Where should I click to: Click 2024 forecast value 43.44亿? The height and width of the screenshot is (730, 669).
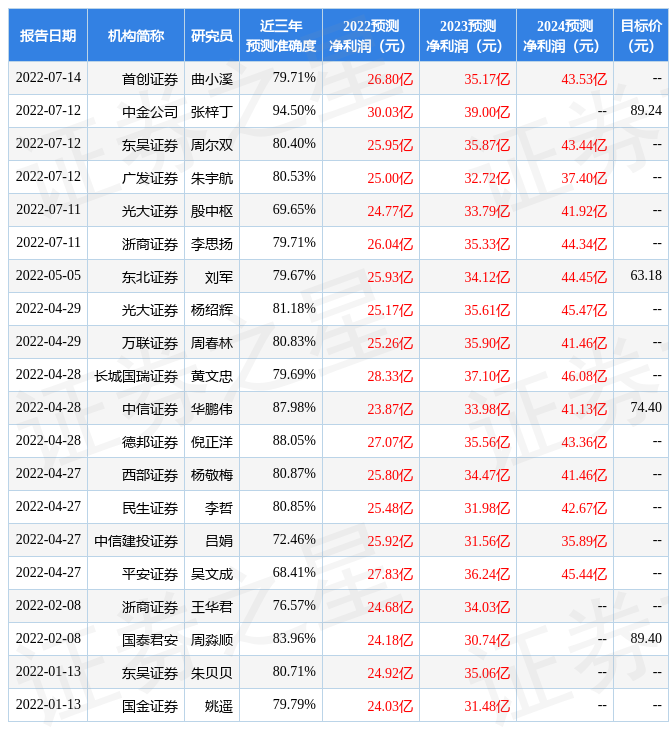[584, 145]
